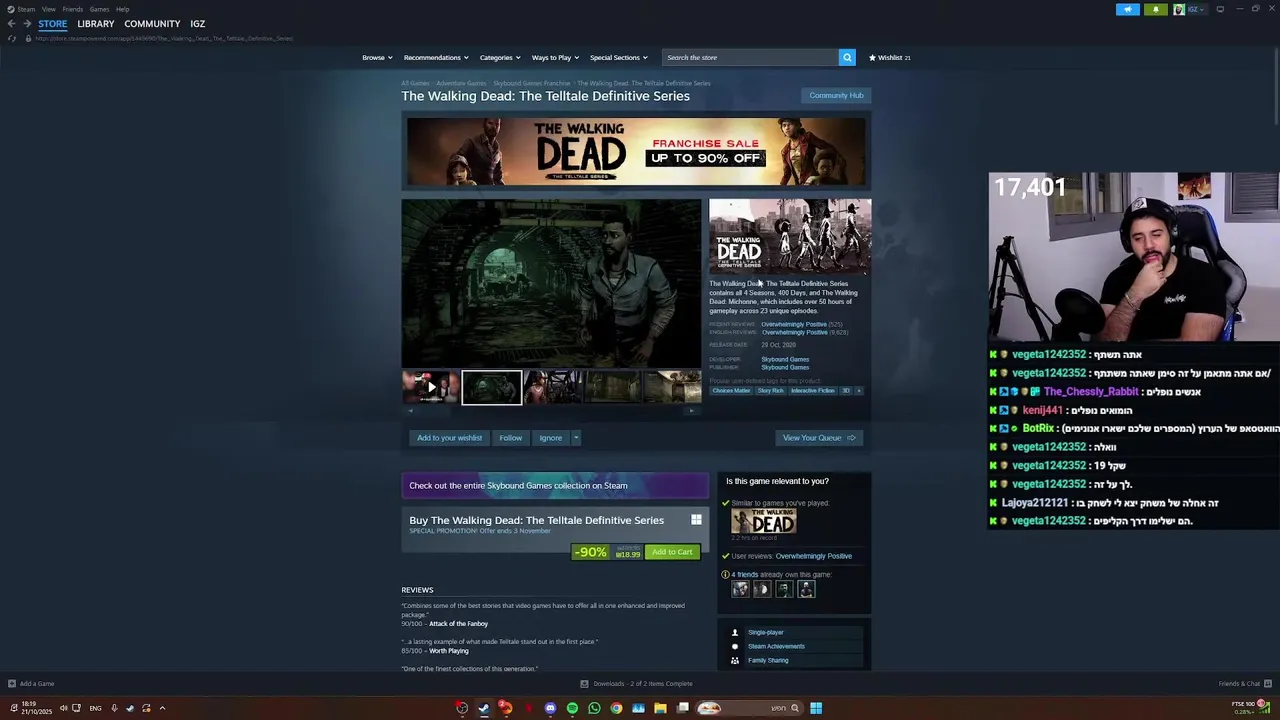Click third friend avatar owning this game

tap(784, 589)
